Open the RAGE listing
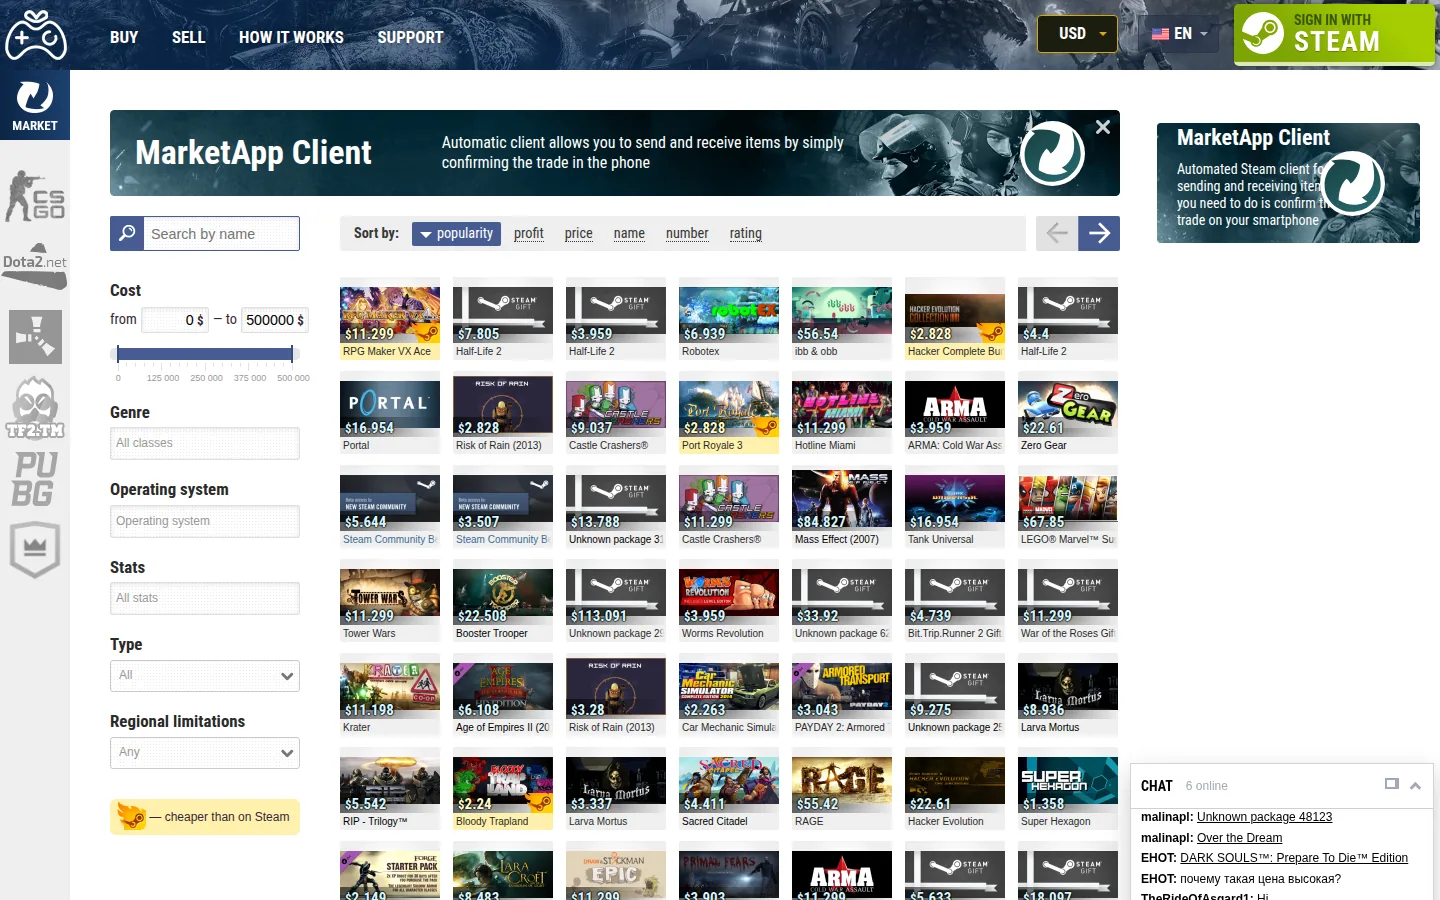Screen dimensions: 1440x900 click(x=842, y=789)
